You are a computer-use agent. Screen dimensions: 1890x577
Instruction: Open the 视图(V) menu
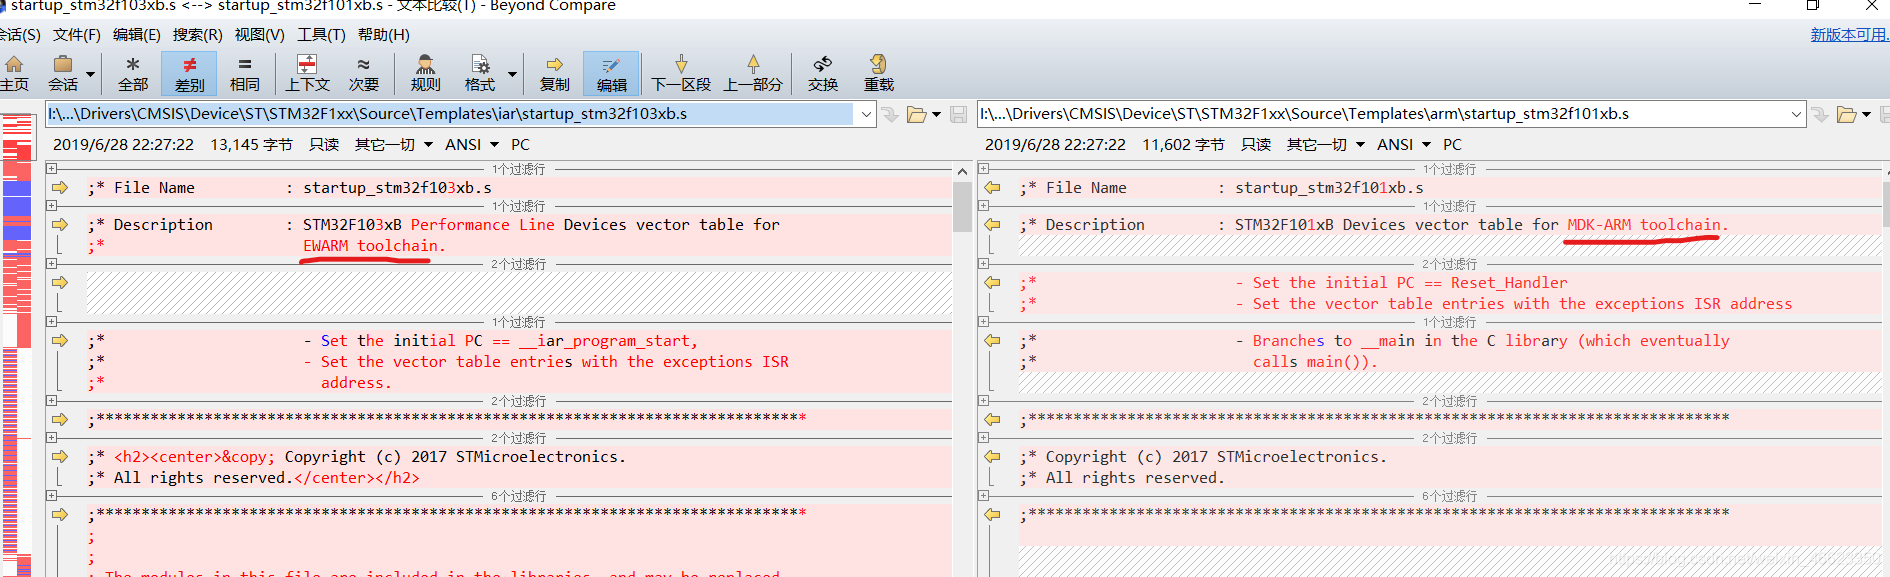click(259, 35)
